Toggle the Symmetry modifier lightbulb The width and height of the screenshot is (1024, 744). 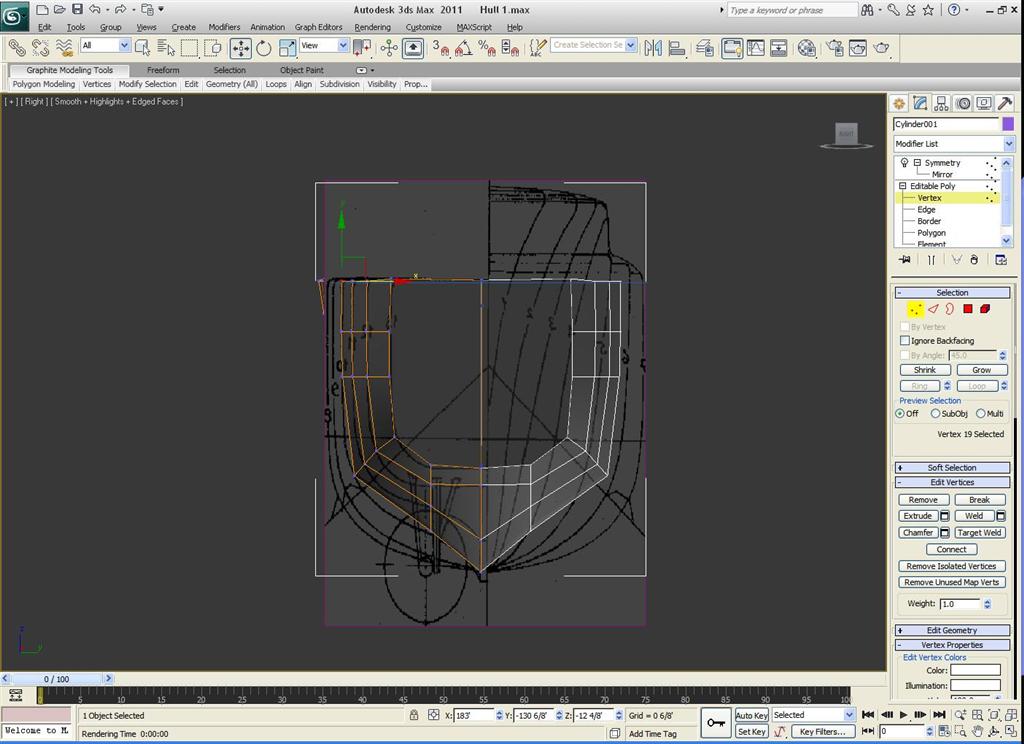coord(904,163)
